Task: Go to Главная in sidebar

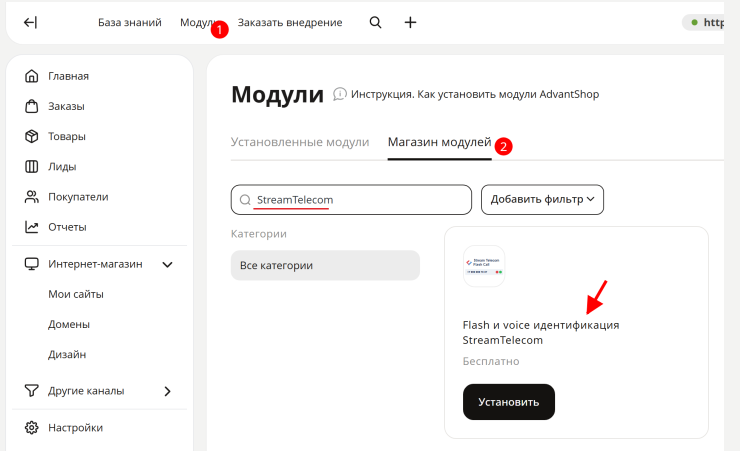Action: point(68,76)
